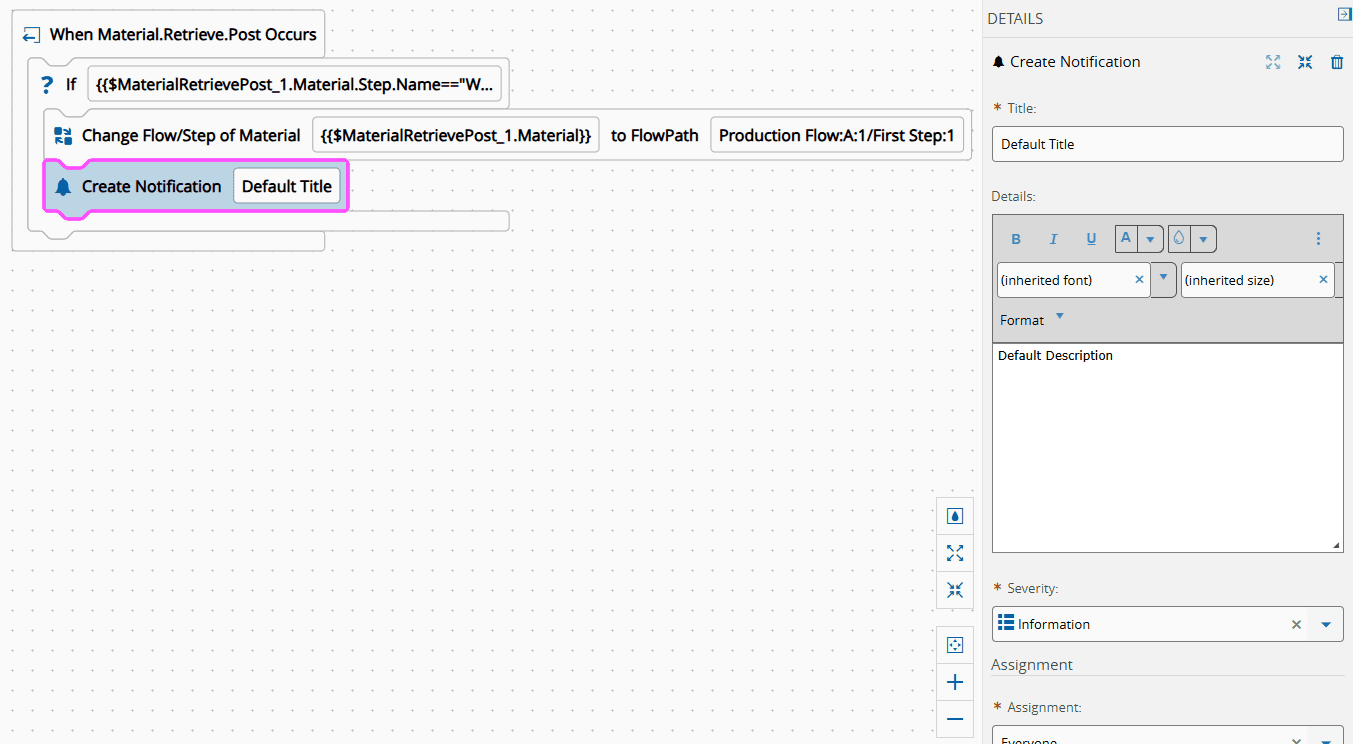Click trash icon to delete Create Notification
This screenshot has height=744, width=1353.
pyautogui.click(x=1337, y=62)
